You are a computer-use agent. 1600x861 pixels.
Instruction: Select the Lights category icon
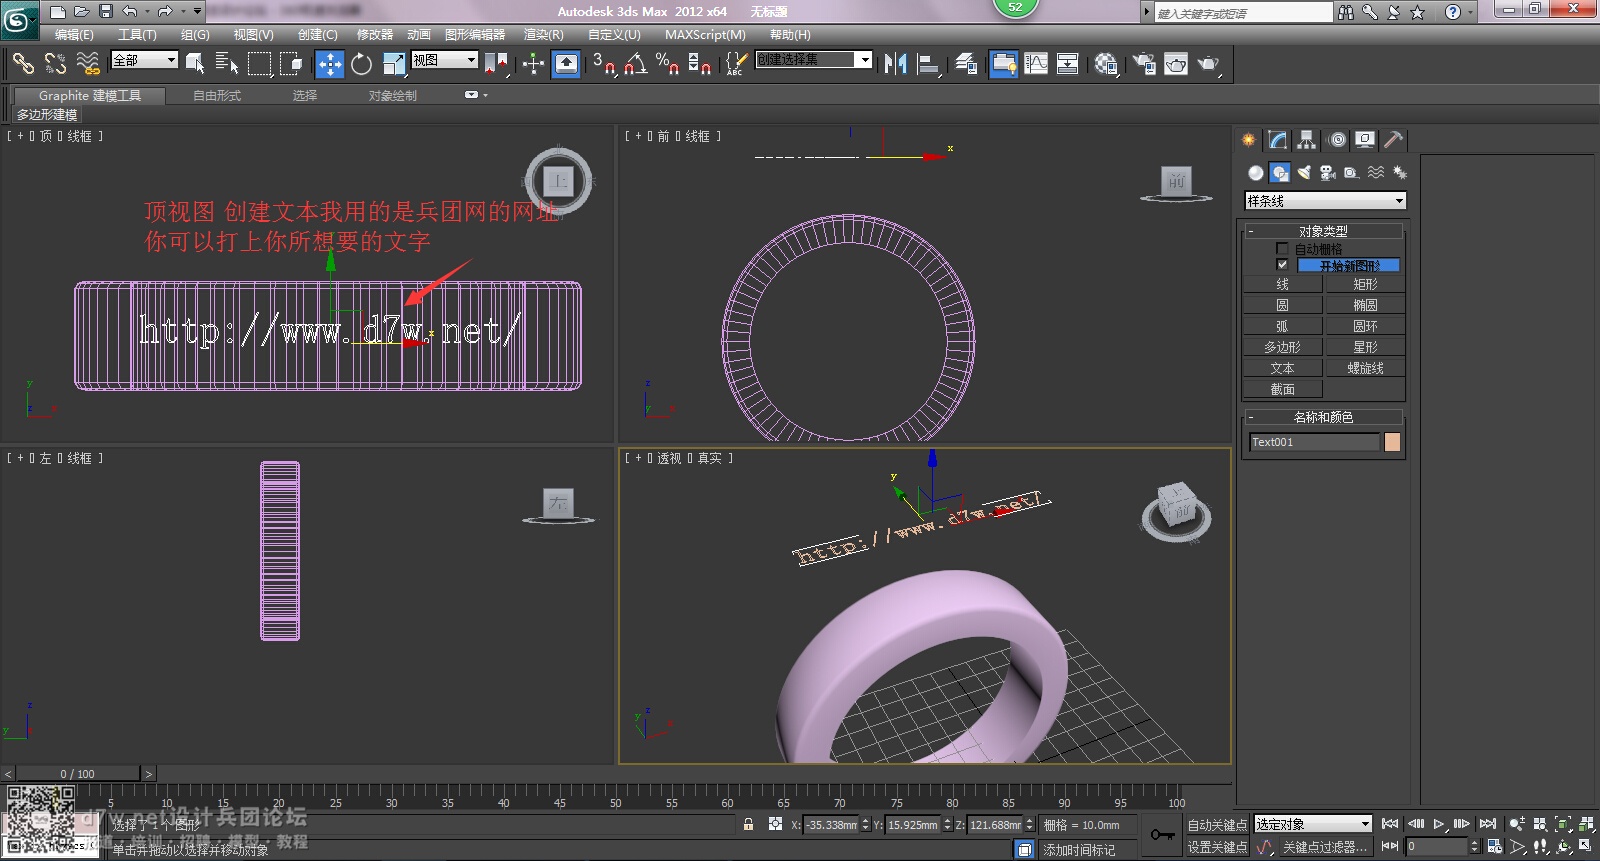pos(1304,173)
